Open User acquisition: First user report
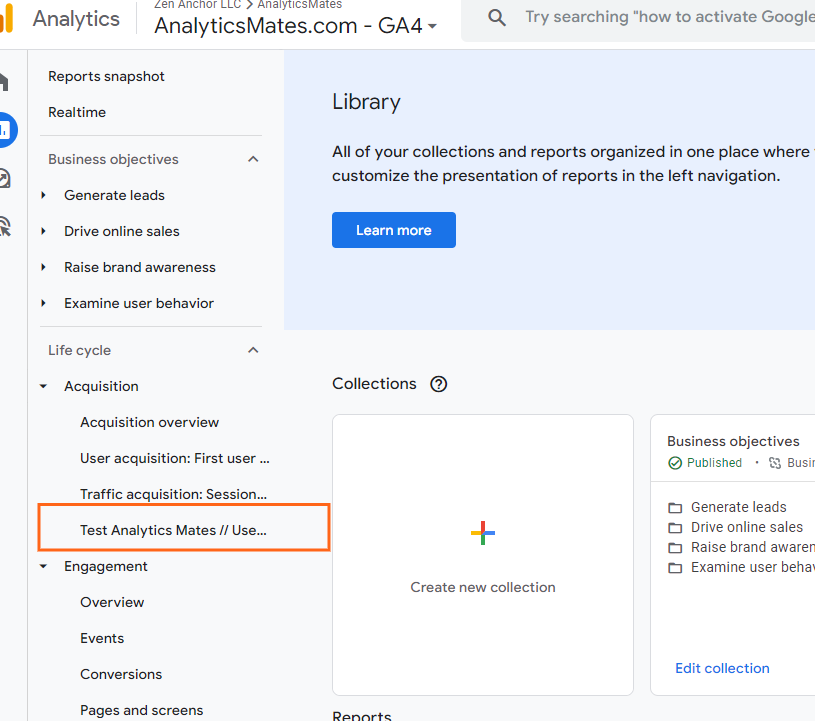815x721 pixels. (x=175, y=458)
